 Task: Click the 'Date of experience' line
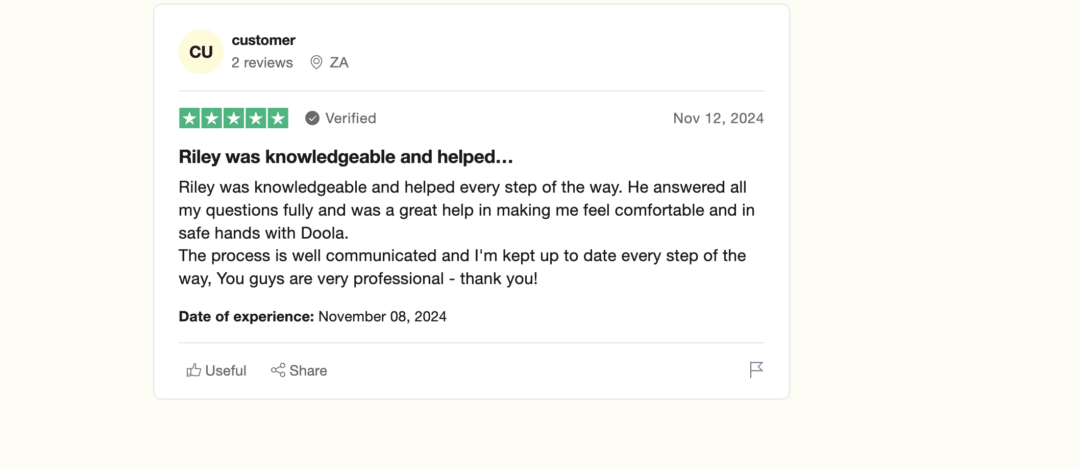click(313, 317)
